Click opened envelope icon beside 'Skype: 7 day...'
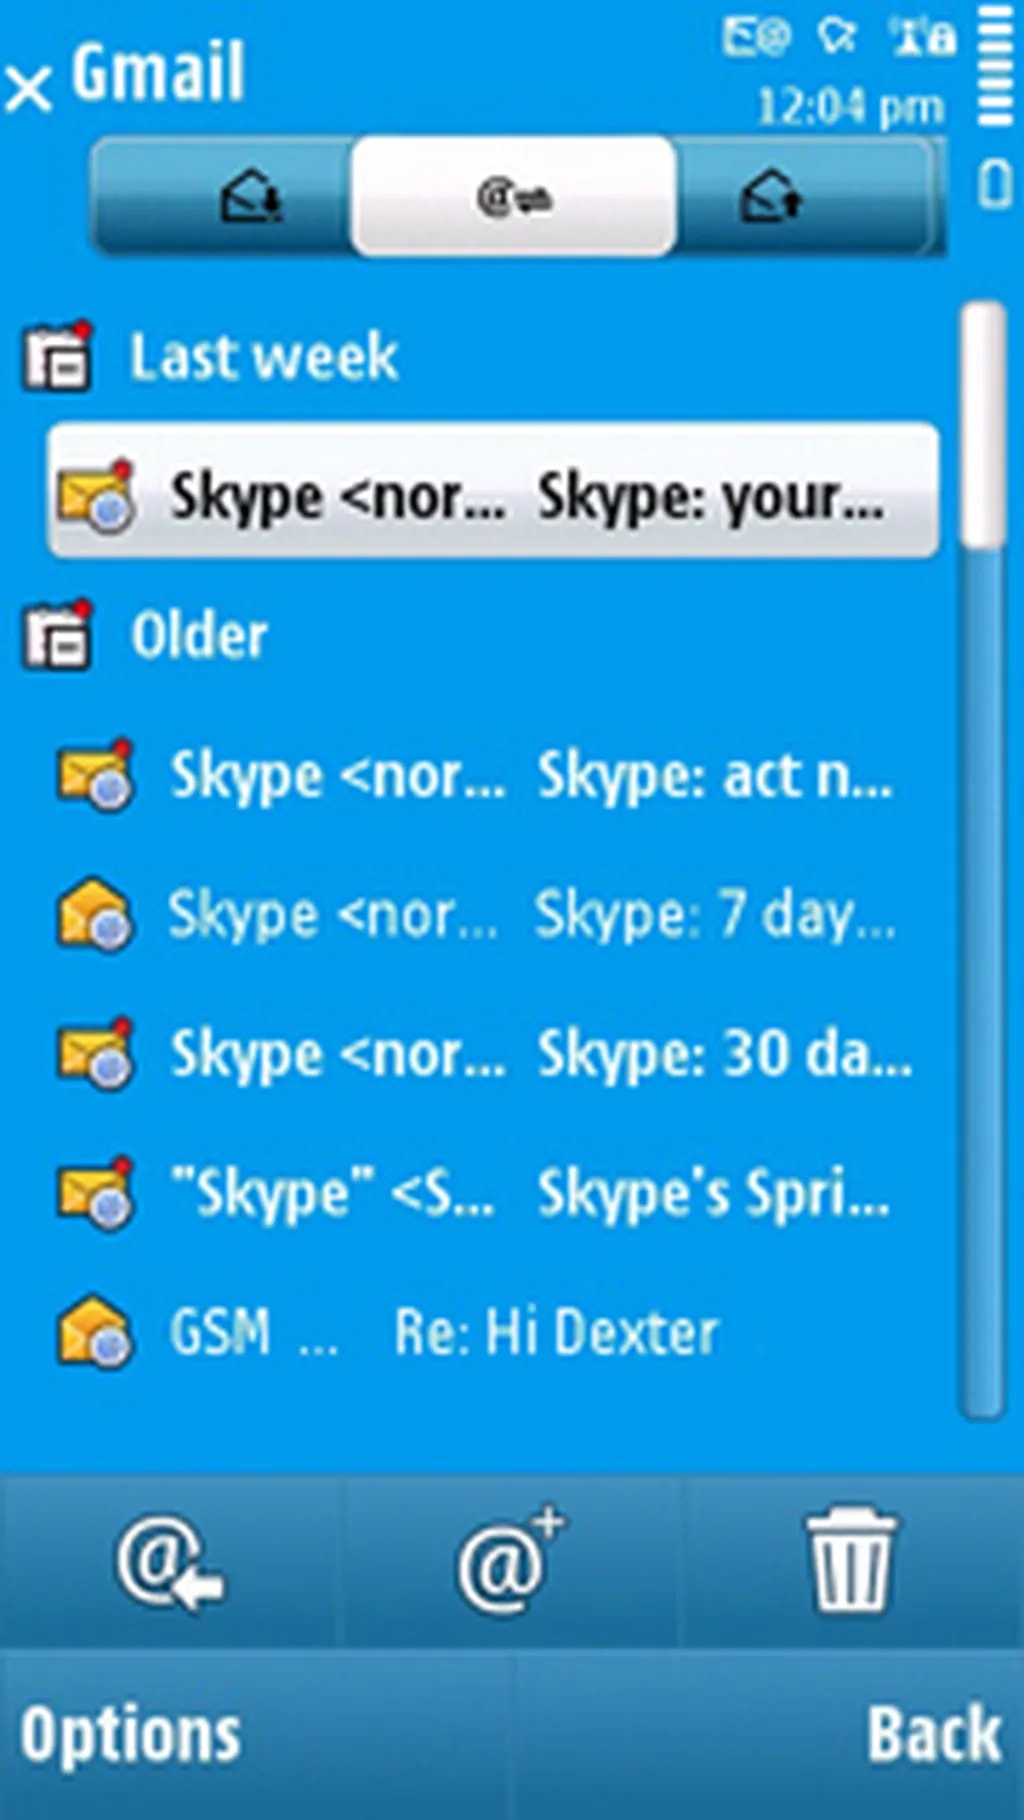The height and width of the screenshot is (1820, 1024). click(96, 914)
